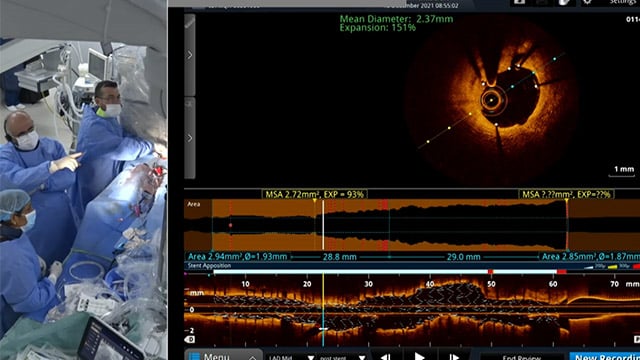
Task: Click Area 2.94mm², Ø=1.93mm proximal reference
Action: click(237, 257)
